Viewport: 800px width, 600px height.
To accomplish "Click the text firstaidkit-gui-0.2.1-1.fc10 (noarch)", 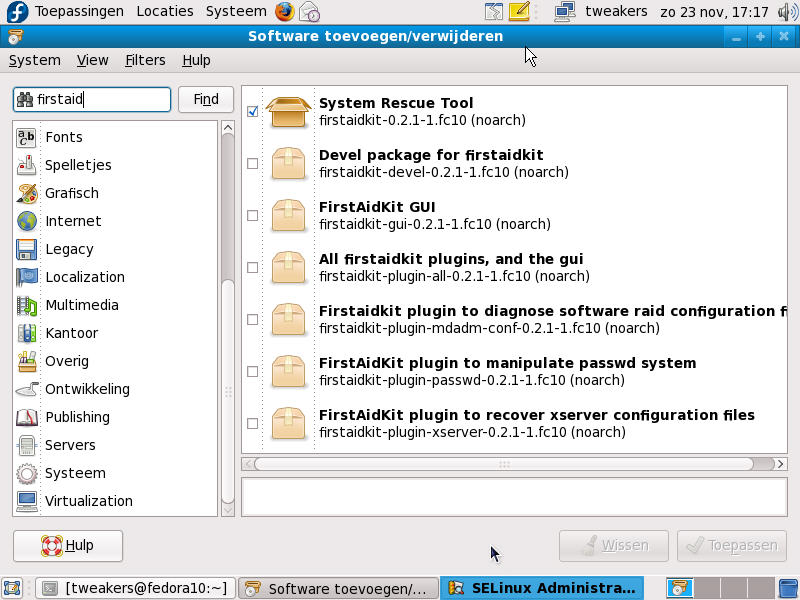I will pos(435,224).
